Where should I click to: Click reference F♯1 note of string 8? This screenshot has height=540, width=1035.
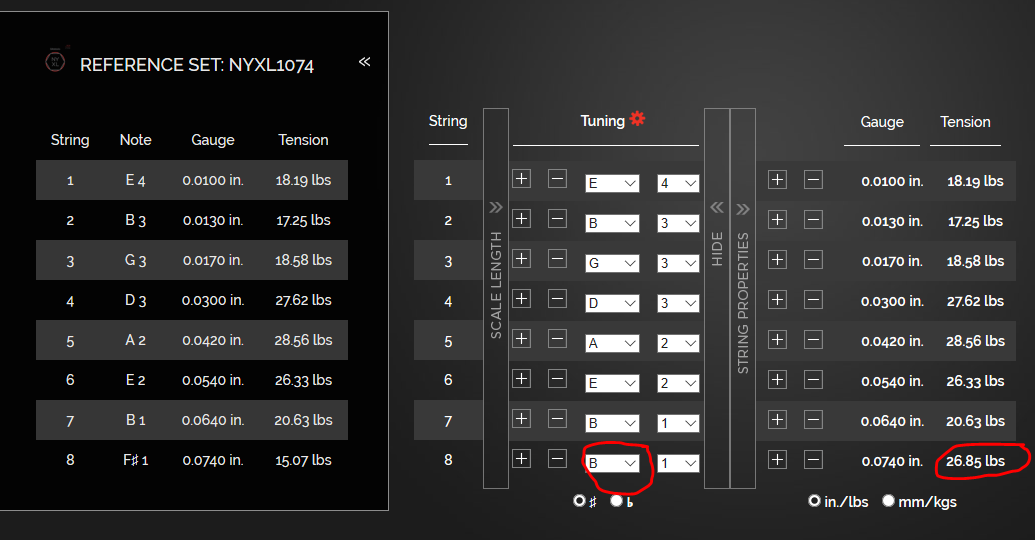pyautogui.click(x=135, y=460)
